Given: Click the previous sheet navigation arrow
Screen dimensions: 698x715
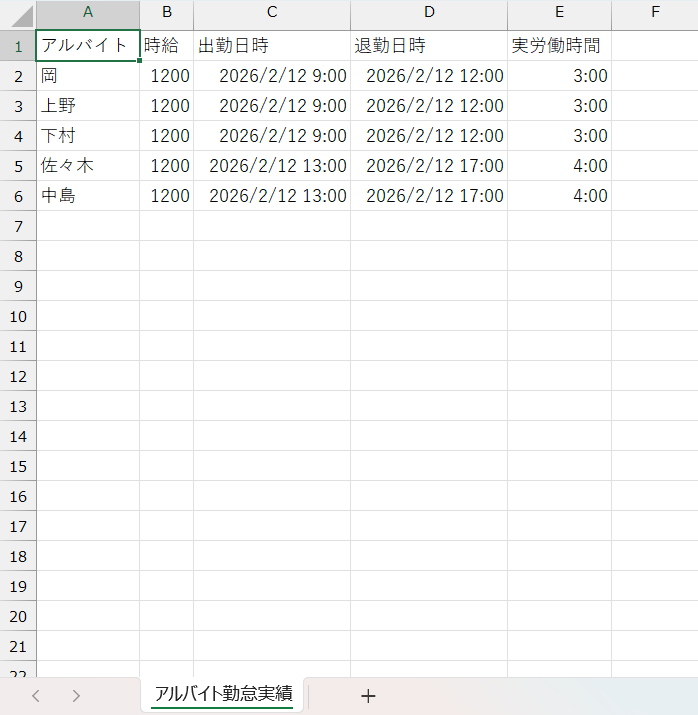Looking at the screenshot, I should (36, 696).
